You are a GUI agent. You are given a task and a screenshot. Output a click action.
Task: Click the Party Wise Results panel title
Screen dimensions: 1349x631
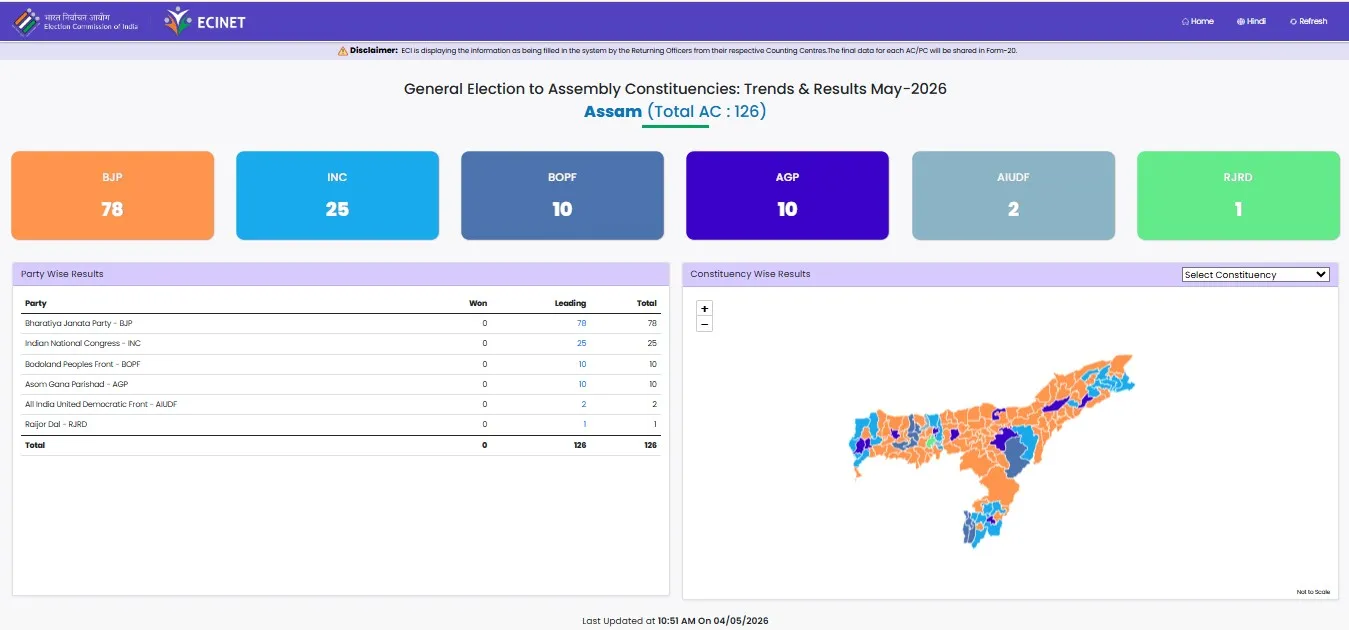click(x=62, y=274)
